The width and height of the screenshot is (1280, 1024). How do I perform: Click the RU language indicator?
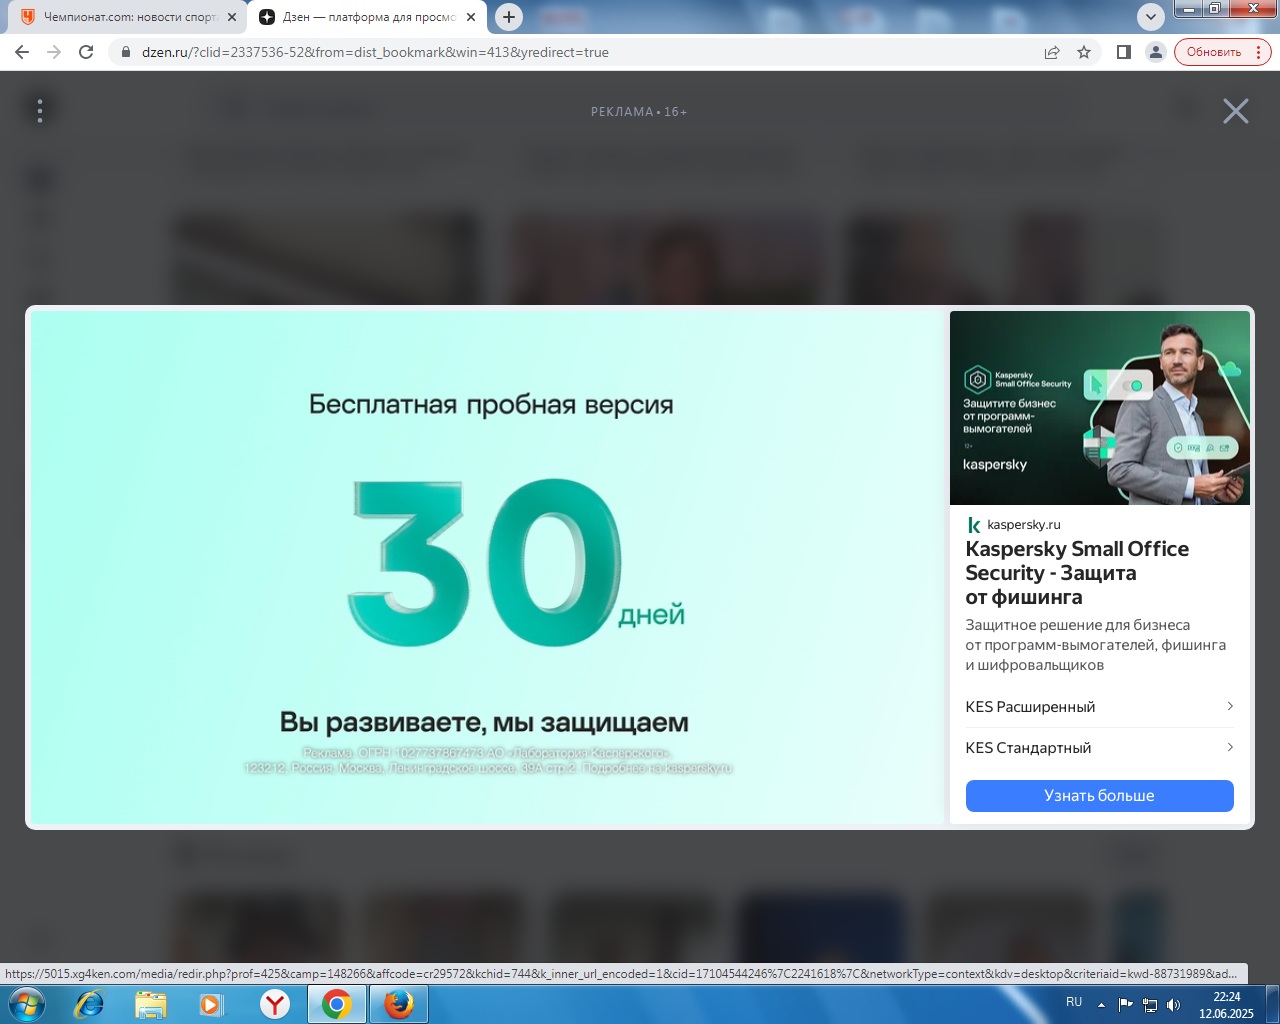click(x=1074, y=1002)
